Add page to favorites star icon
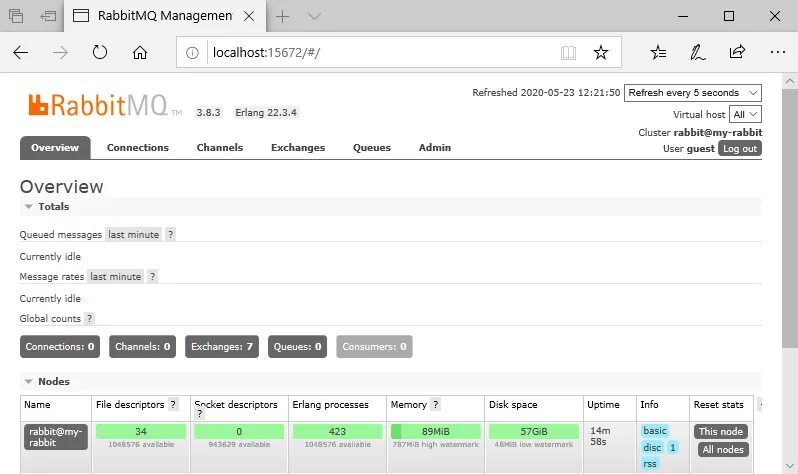The height and width of the screenshot is (474, 798). (x=601, y=52)
